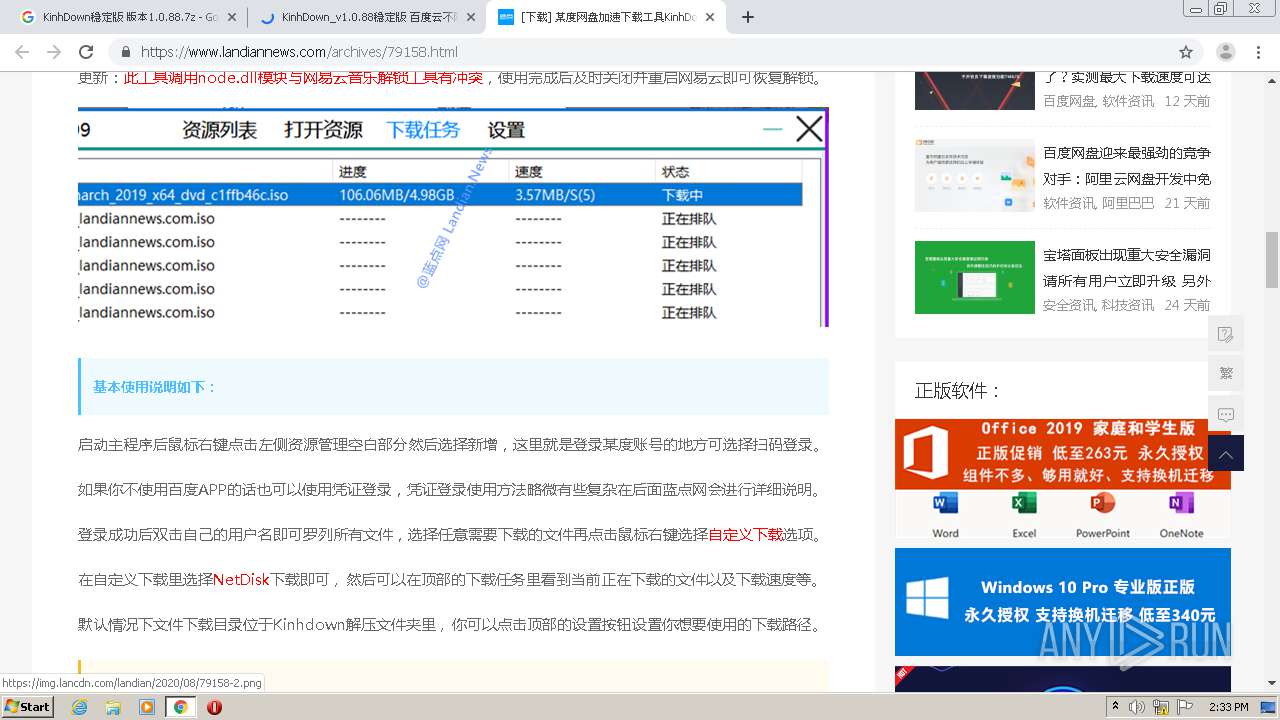
Task: Click the network tray icon
Action: click(x=1161, y=707)
